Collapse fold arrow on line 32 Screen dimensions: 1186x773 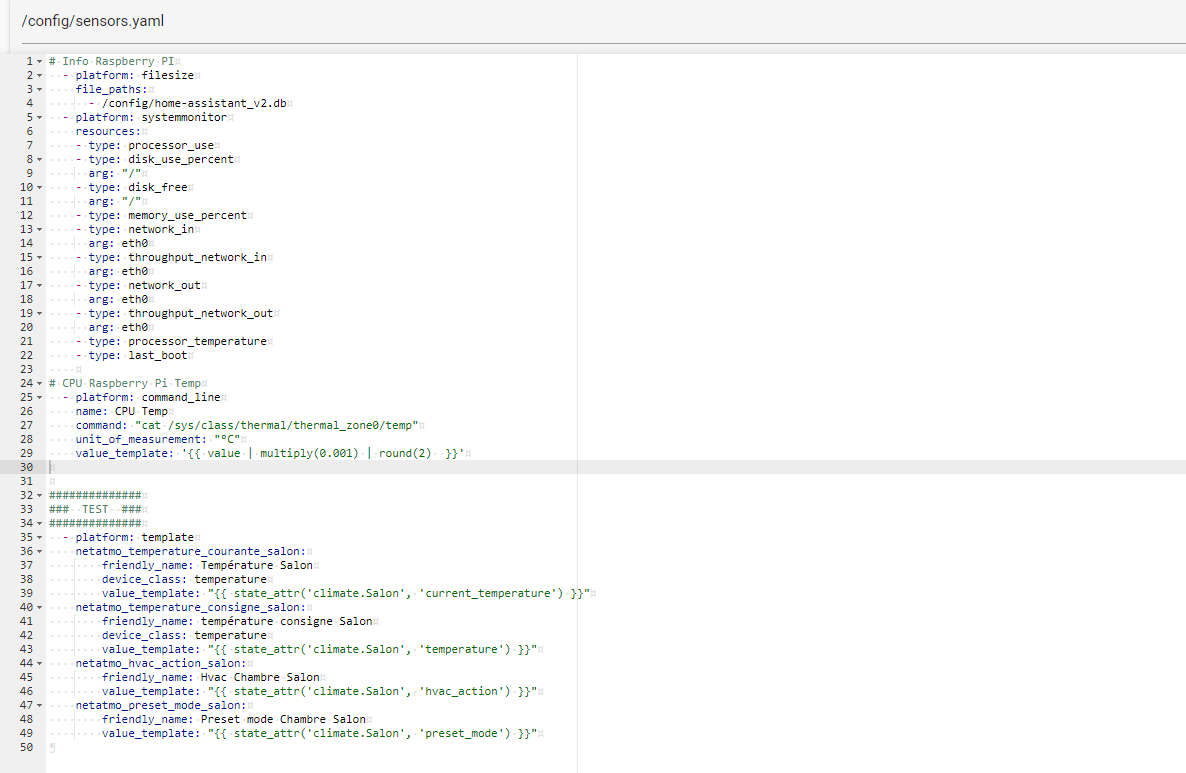pyautogui.click(x=39, y=495)
